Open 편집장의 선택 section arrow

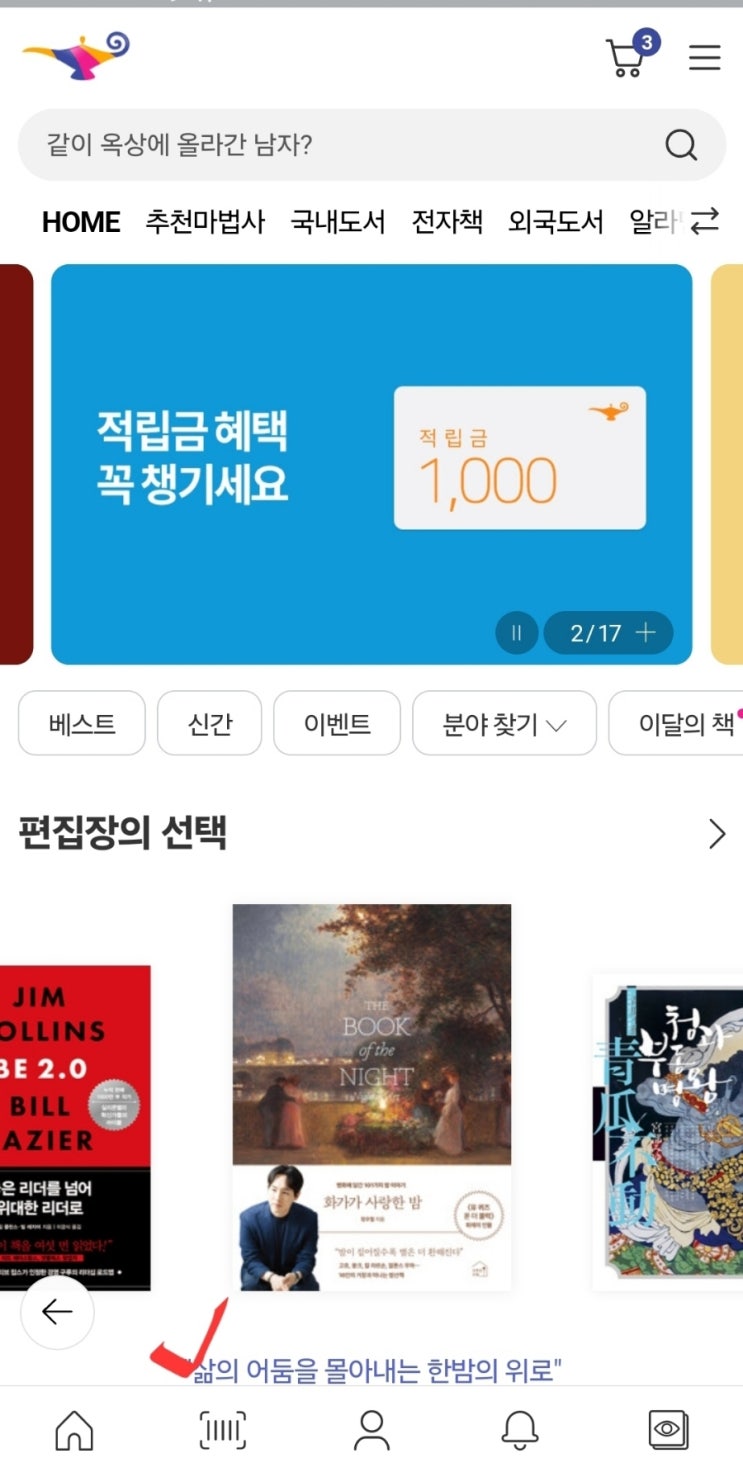(717, 834)
